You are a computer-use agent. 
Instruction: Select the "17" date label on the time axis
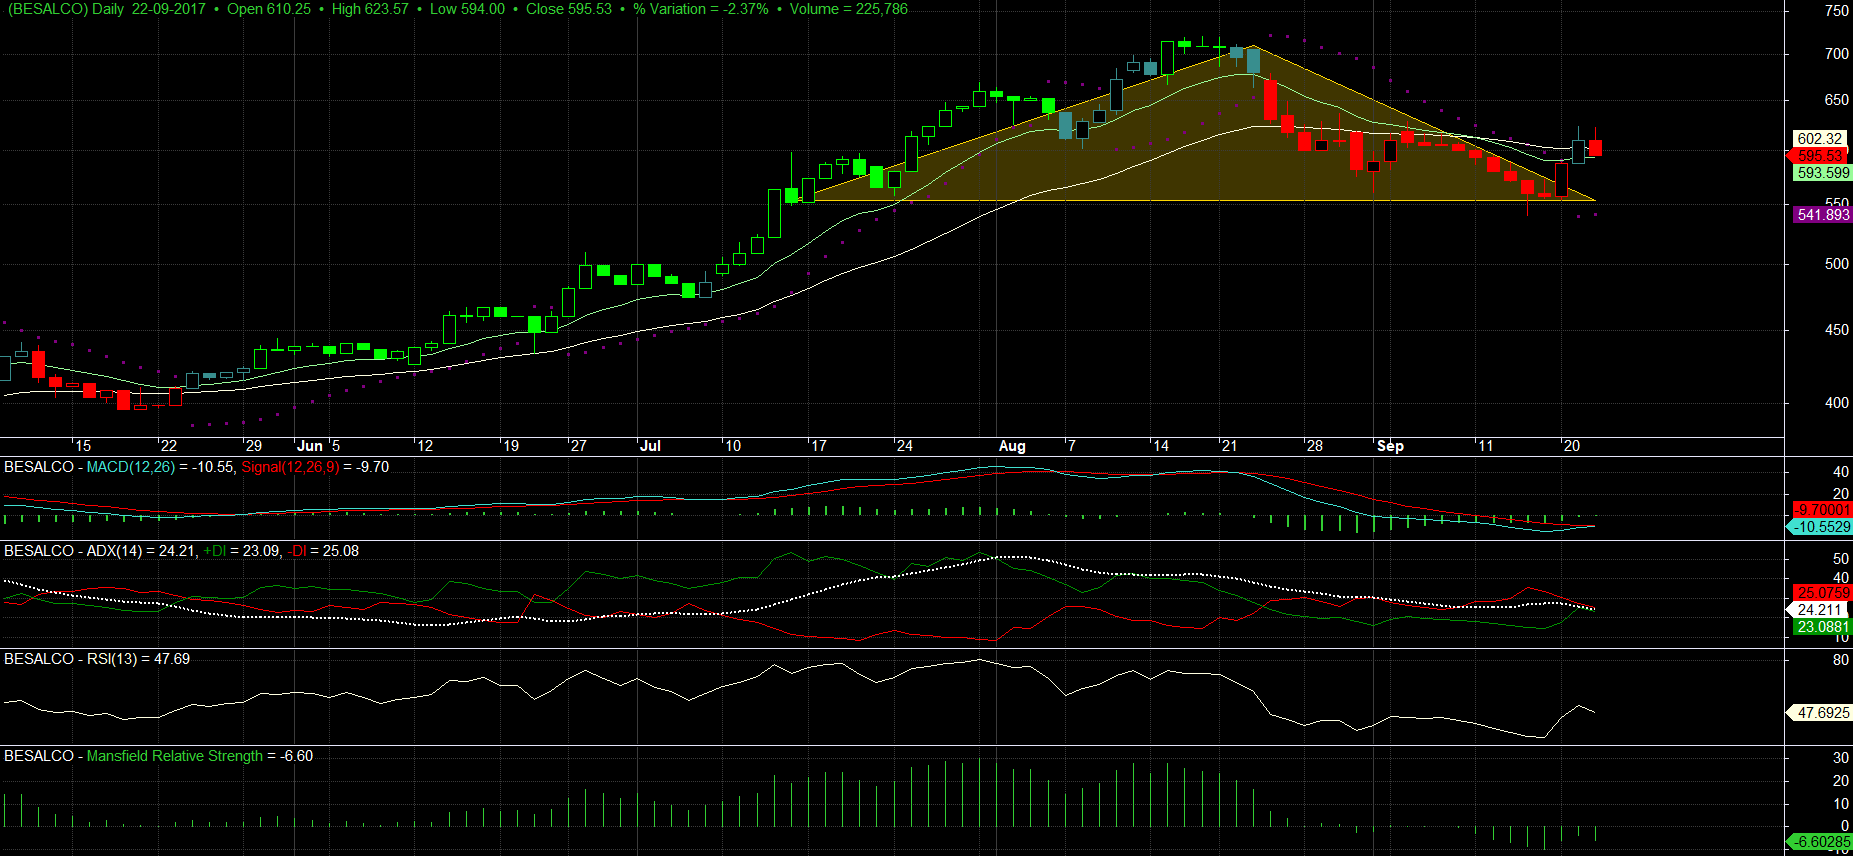tap(819, 446)
